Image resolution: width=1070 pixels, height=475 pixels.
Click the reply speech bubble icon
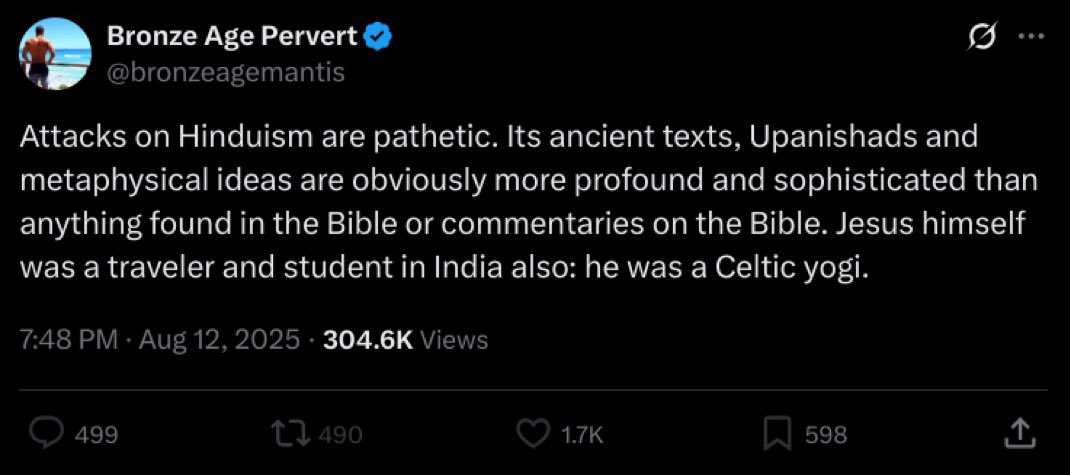coord(48,433)
